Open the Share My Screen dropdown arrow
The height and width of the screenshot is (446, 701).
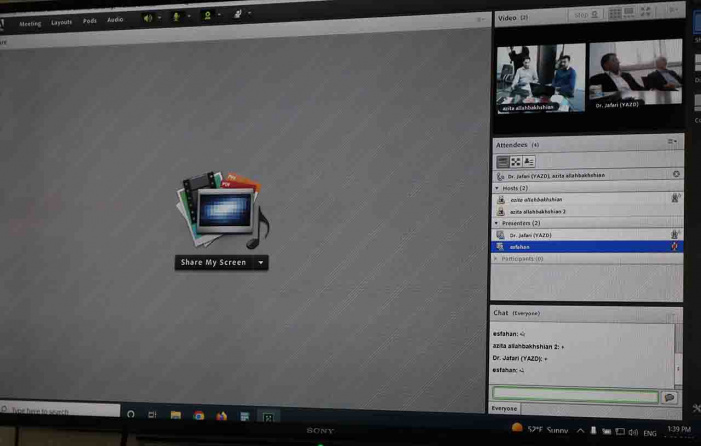click(261, 262)
